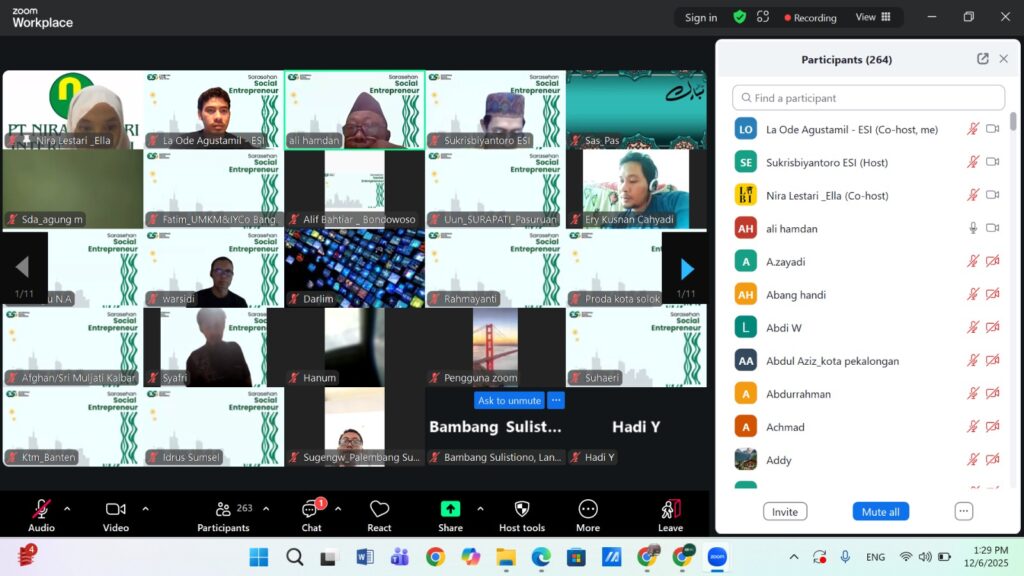The height and width of the screenshot is (576, 1024).
Task: Click the Invite button
Action: coord(785,511)
